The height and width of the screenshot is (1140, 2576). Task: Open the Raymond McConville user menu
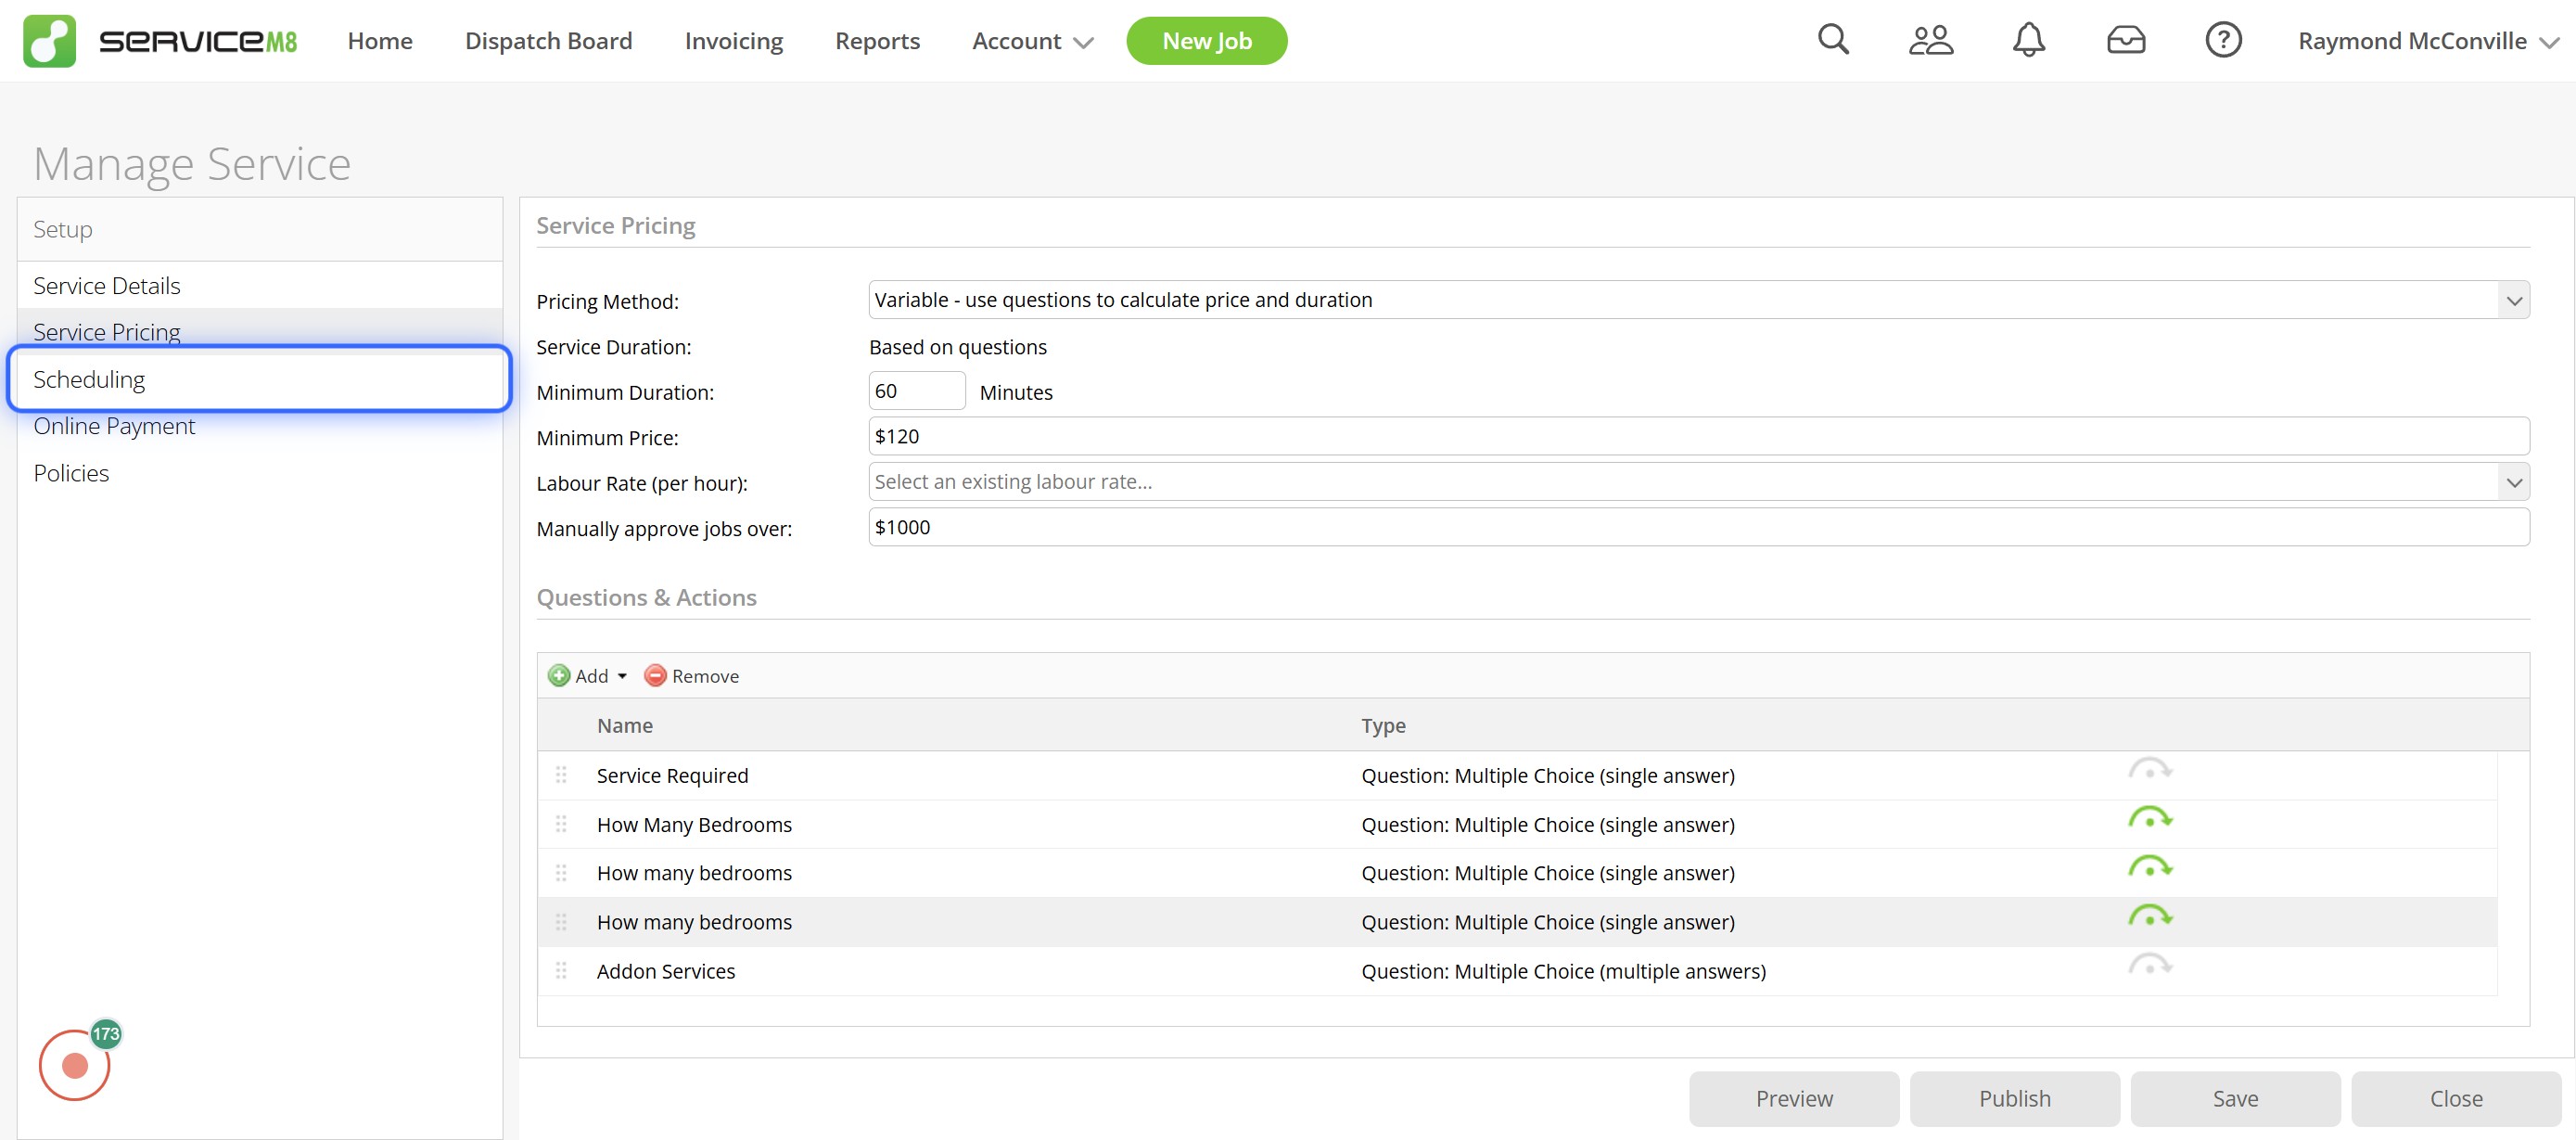2427,41
